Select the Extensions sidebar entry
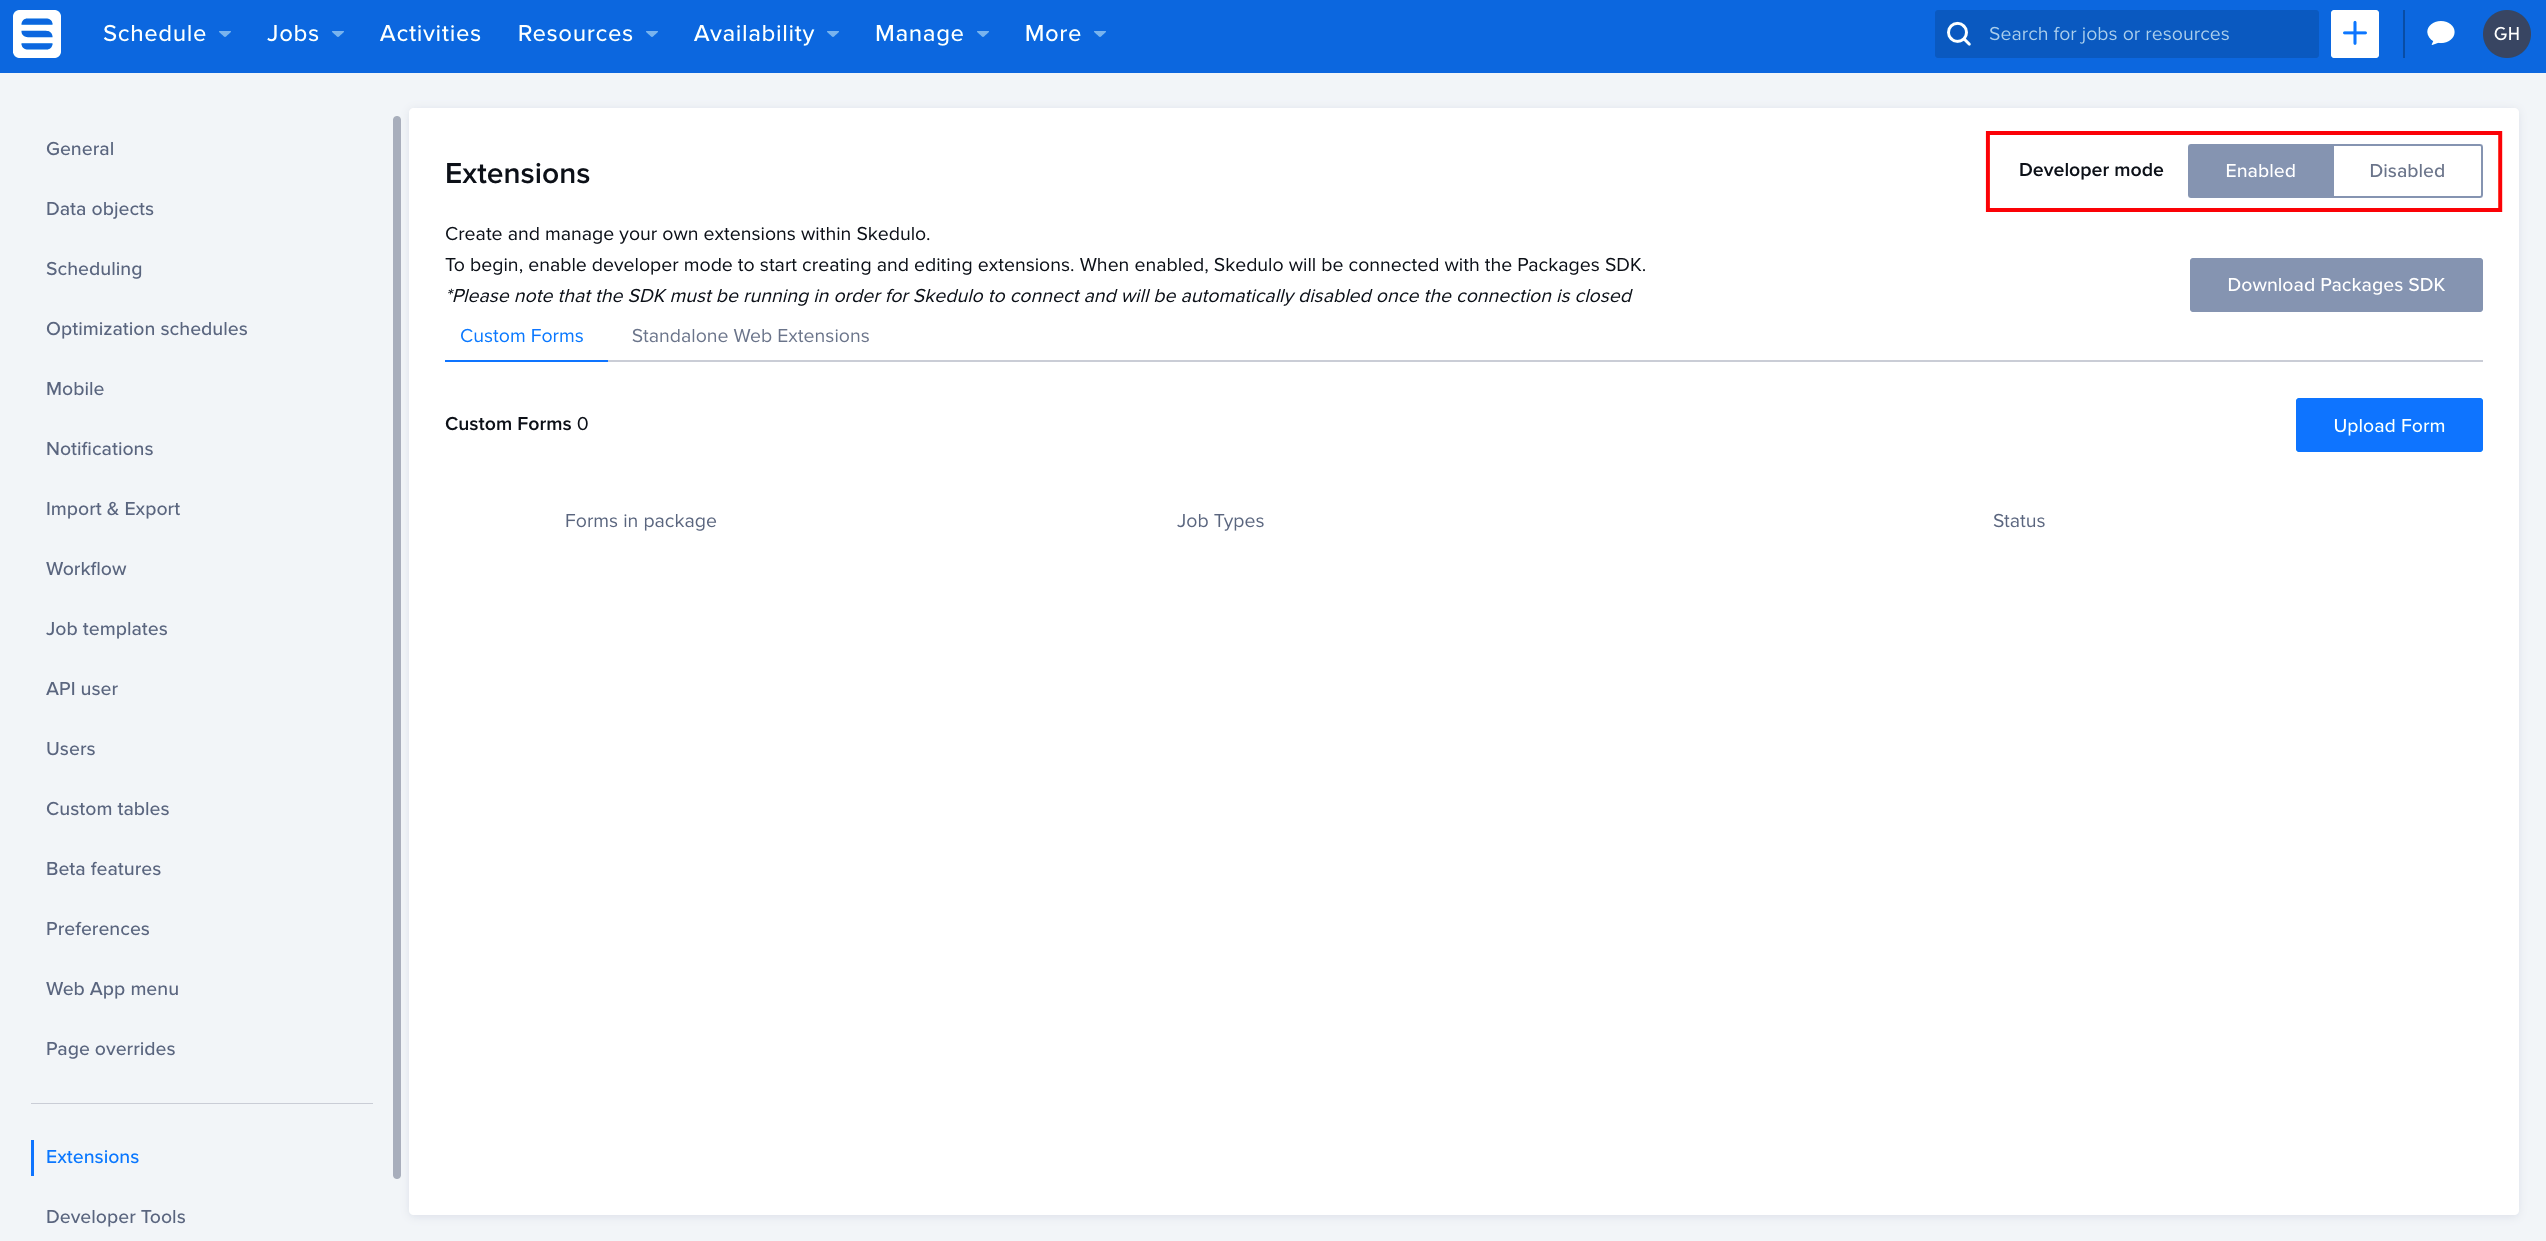The width and height of the screenshot is (2546, 1241). tap(91, 1156)
